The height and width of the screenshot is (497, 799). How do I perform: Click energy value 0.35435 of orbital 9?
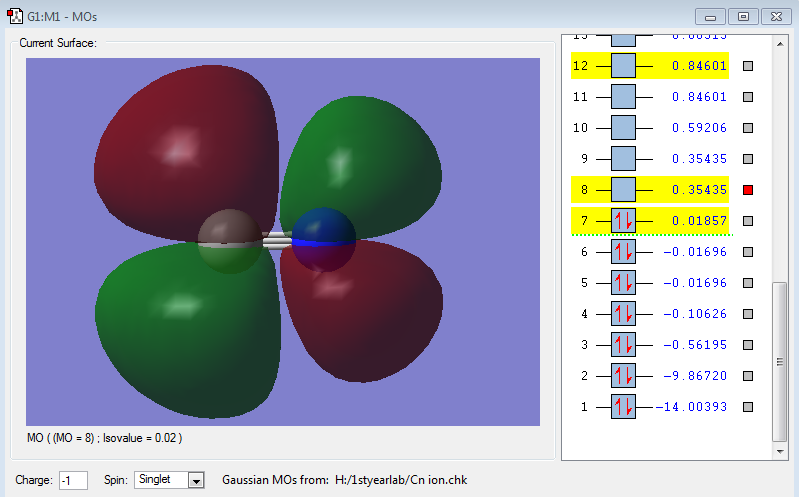699,159
